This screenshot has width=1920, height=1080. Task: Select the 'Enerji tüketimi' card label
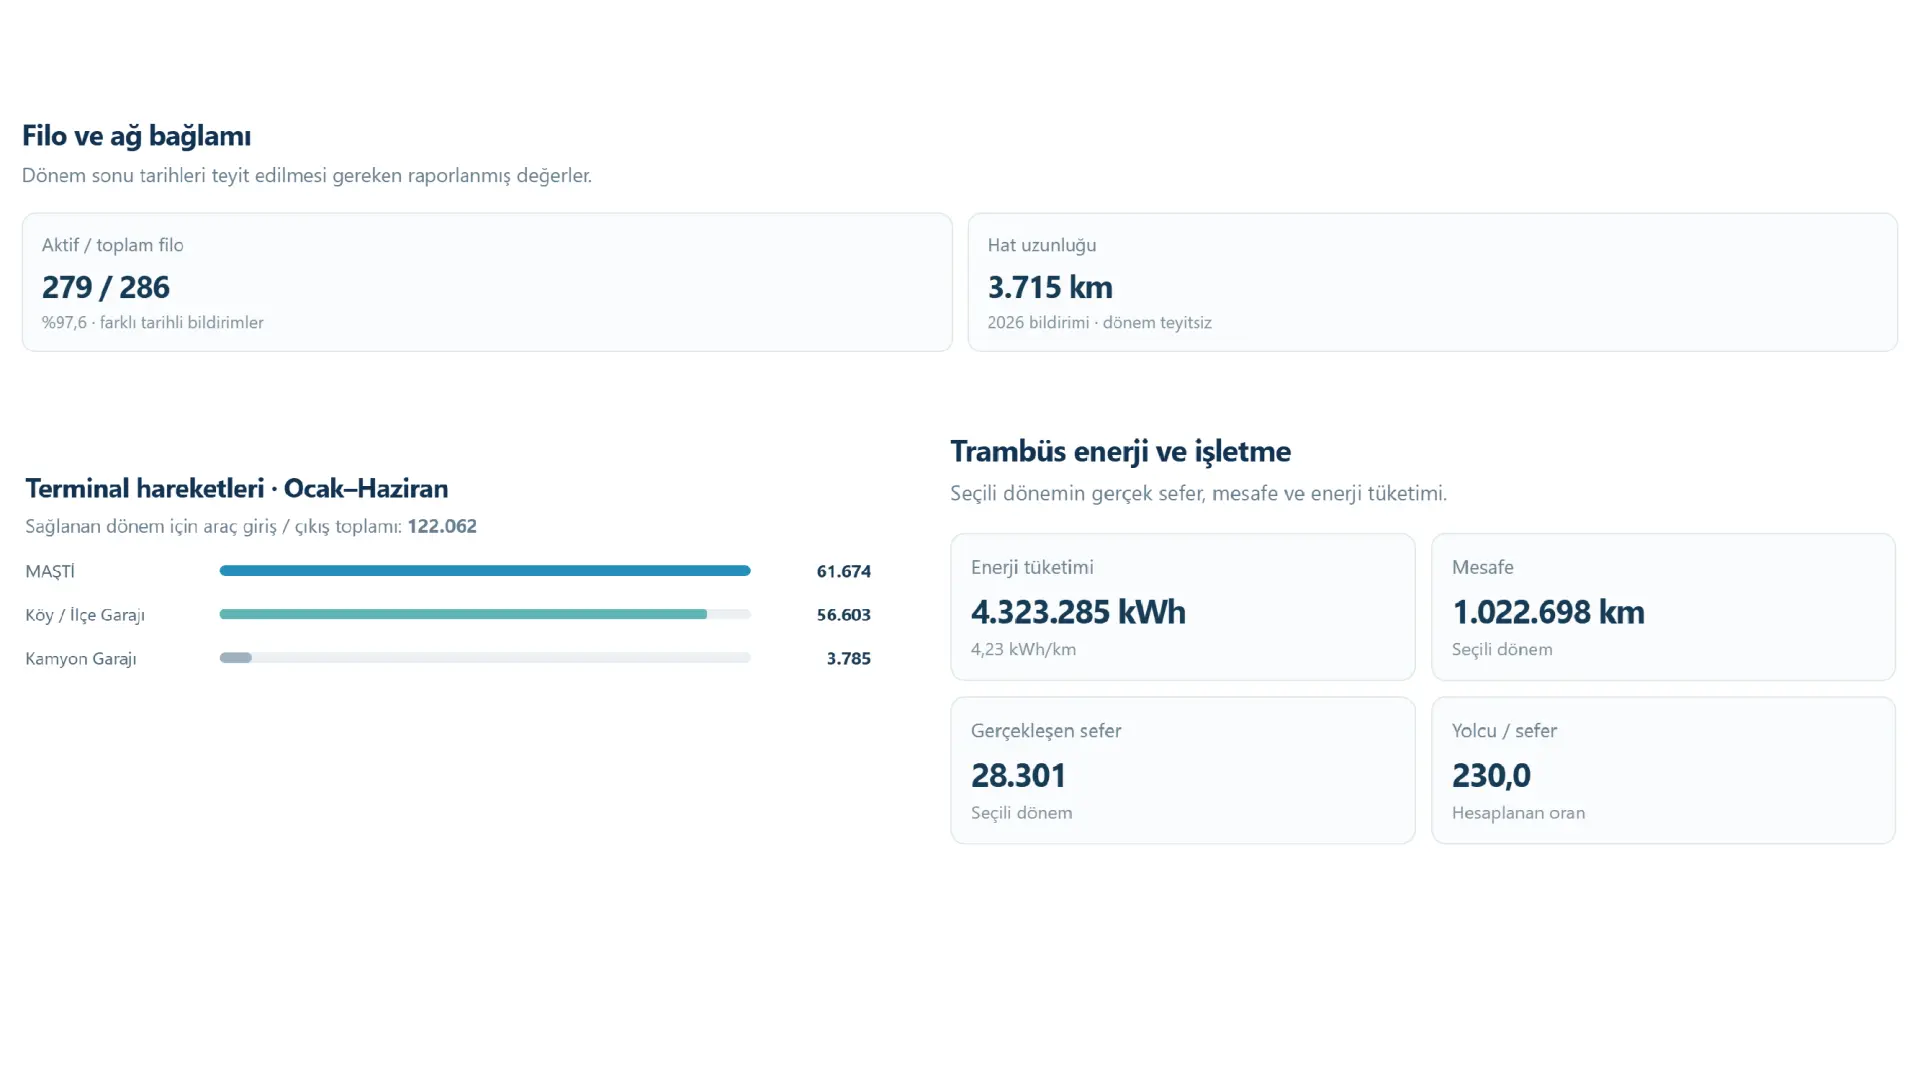[1032, 567]
